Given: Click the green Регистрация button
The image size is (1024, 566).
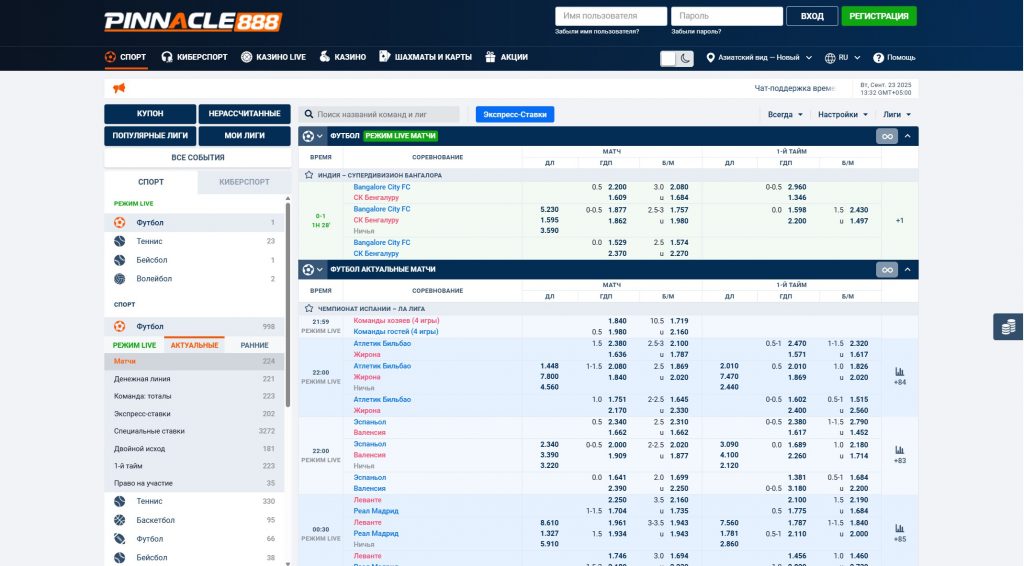Looking at the screenshot, I should pos(879,16).
